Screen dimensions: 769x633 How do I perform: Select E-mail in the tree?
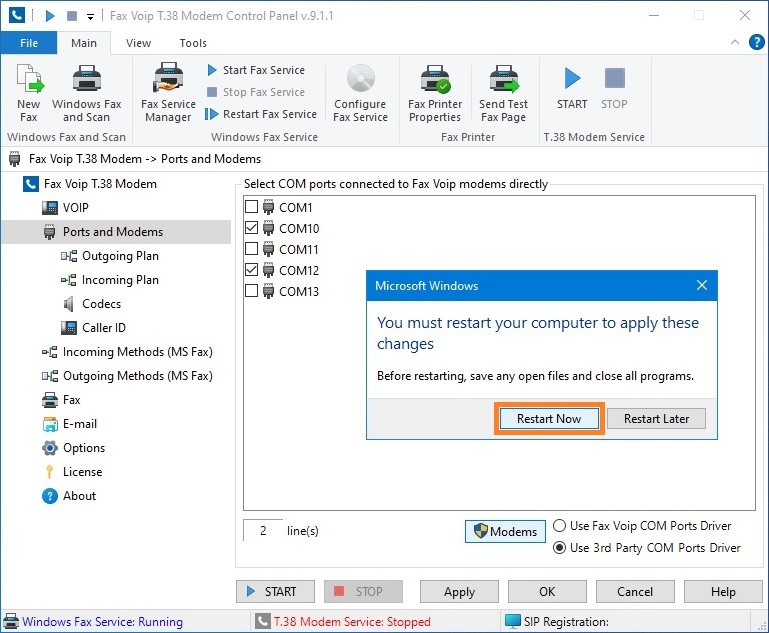(79, 424)
